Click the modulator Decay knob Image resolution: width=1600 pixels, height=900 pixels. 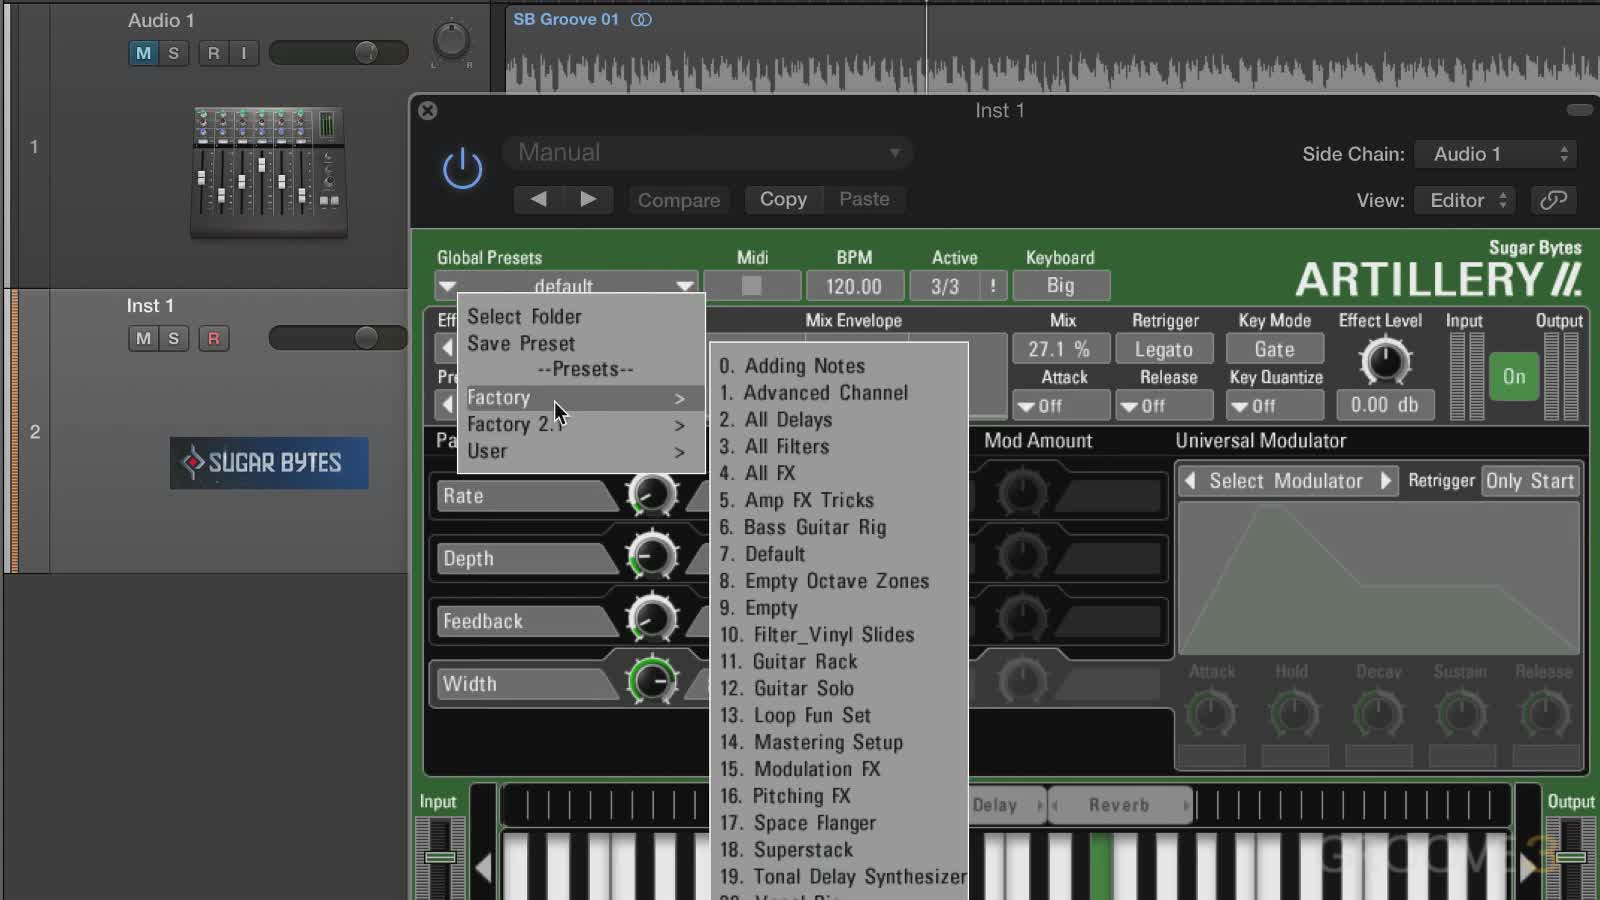1378,714
